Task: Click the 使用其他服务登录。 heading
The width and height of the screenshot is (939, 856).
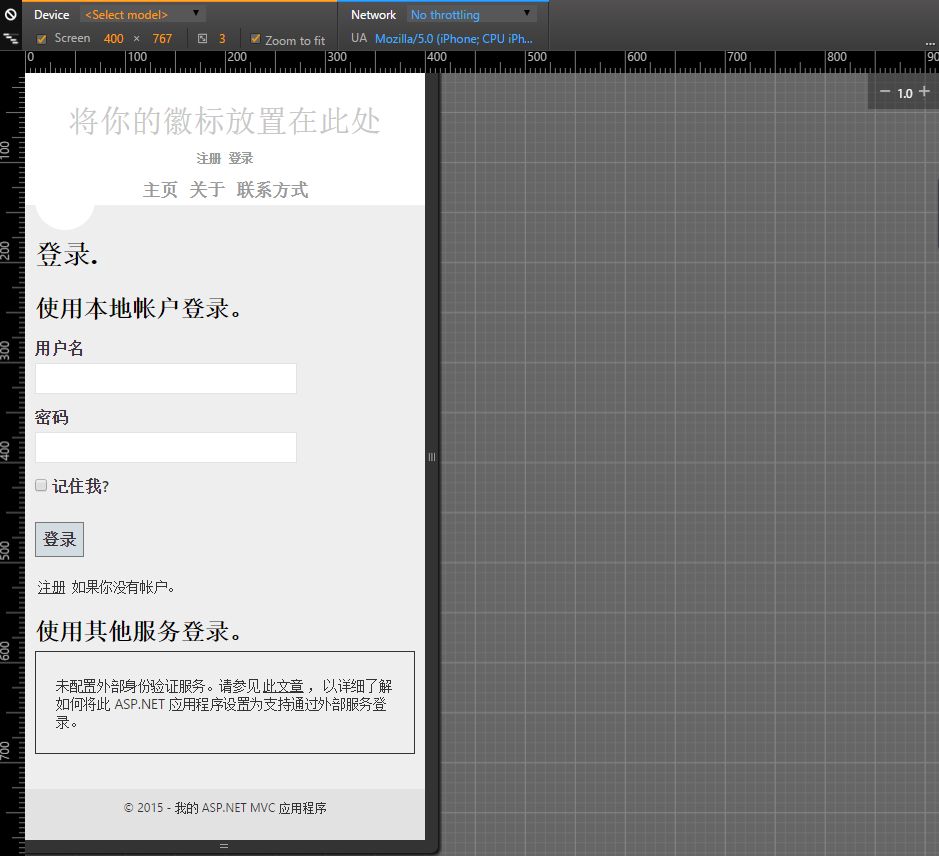Action: point(138,631)
